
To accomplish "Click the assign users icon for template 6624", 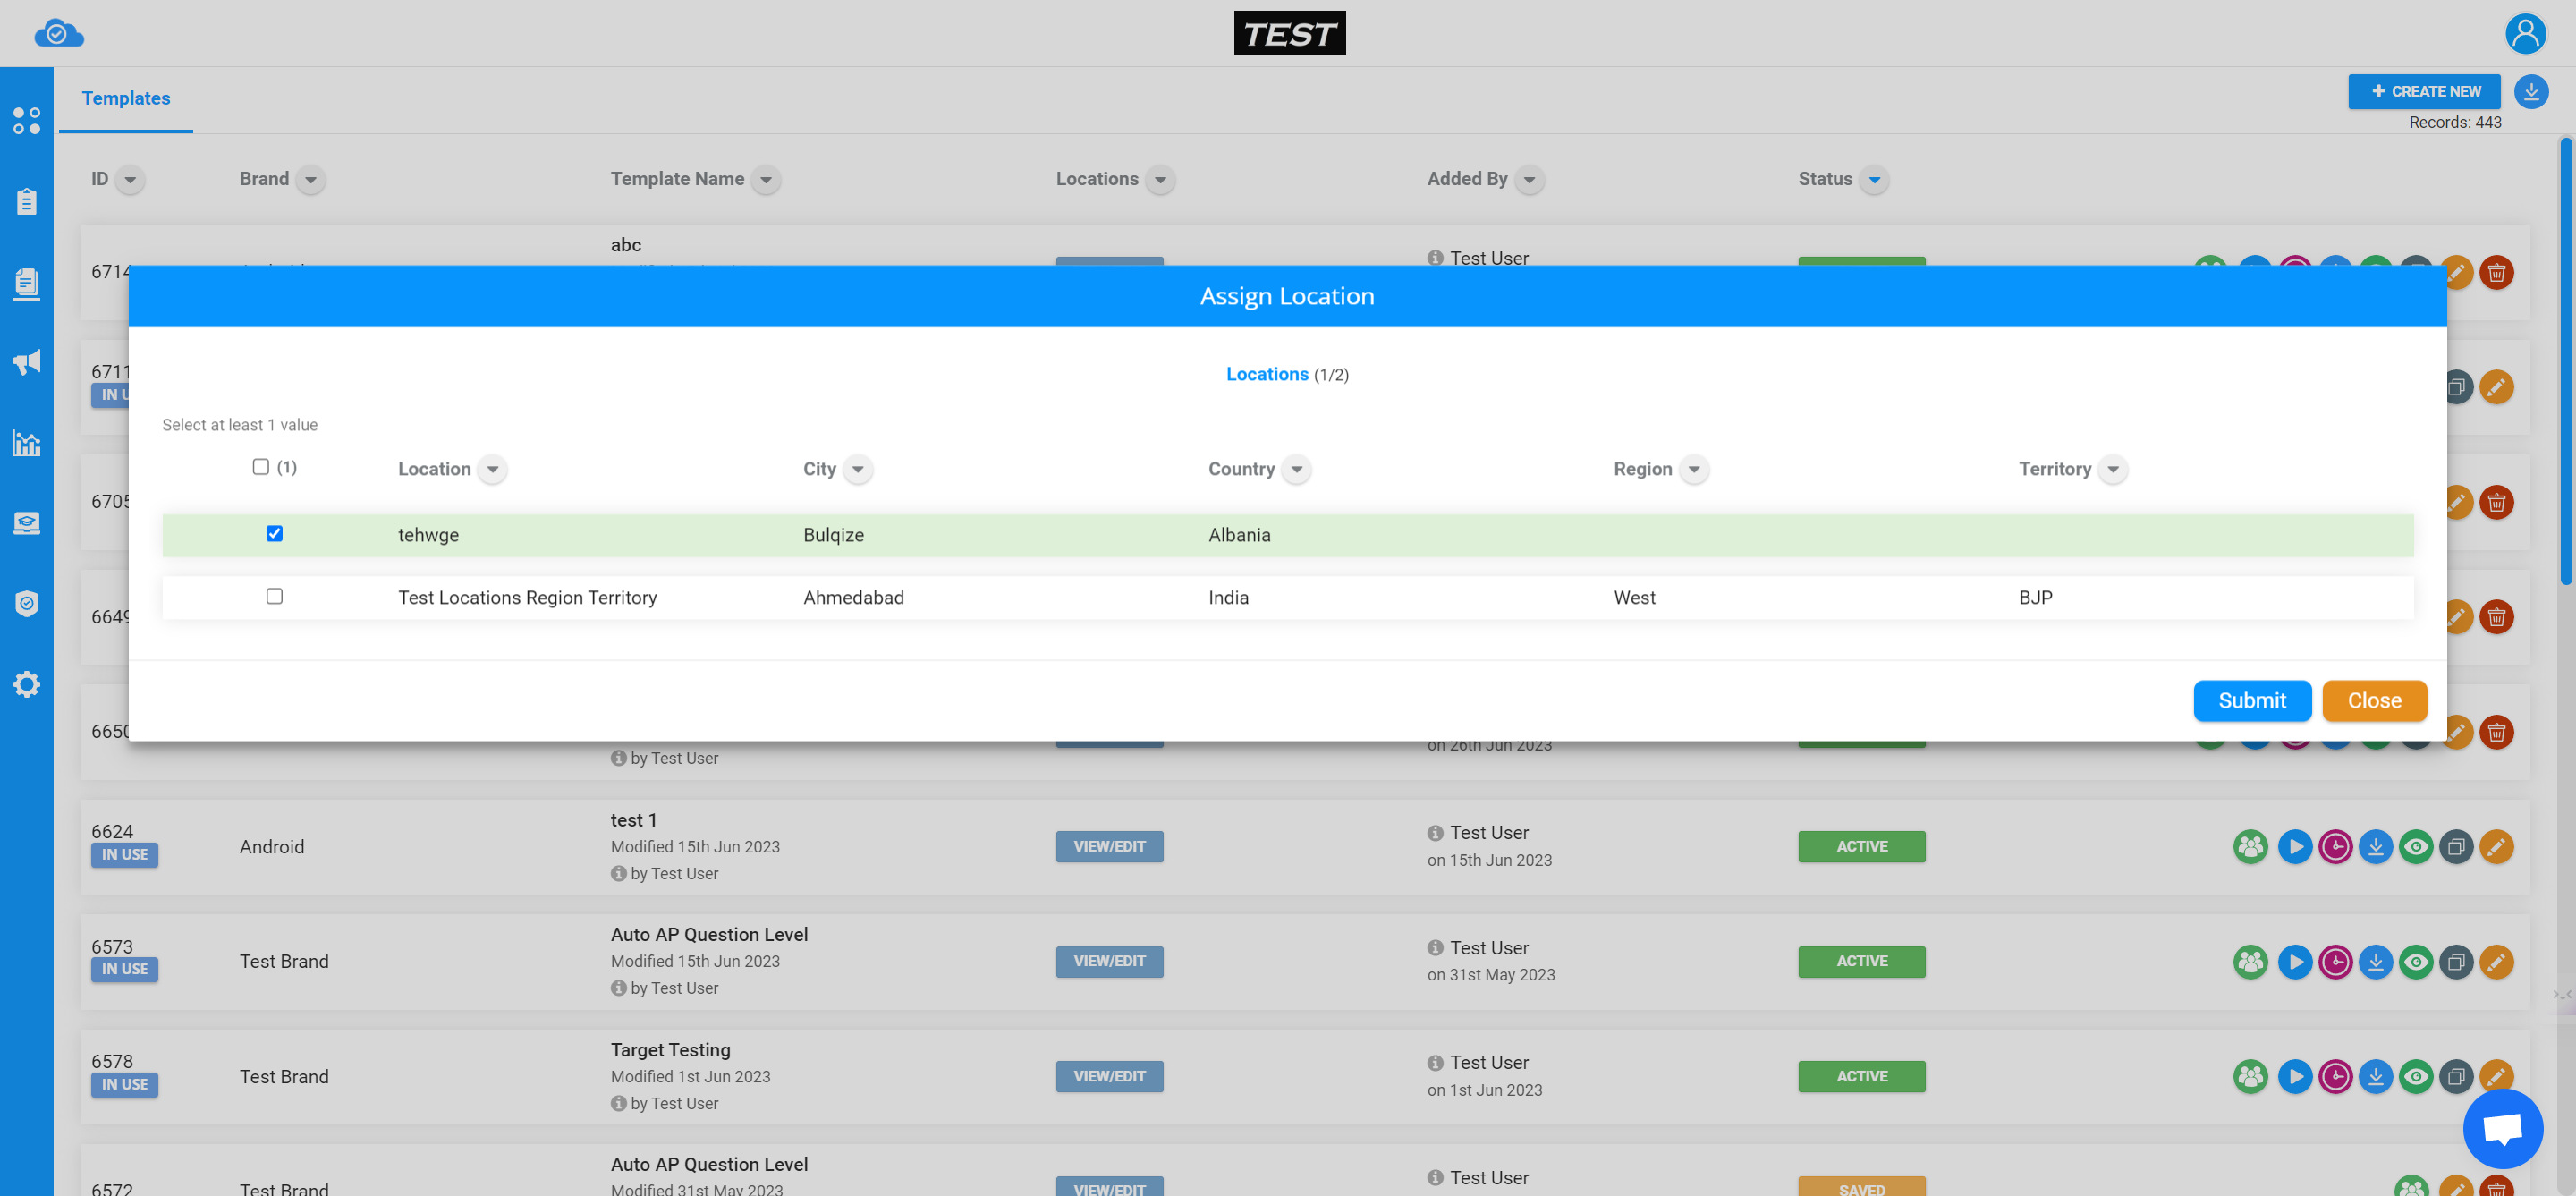I will [2250, 847].
